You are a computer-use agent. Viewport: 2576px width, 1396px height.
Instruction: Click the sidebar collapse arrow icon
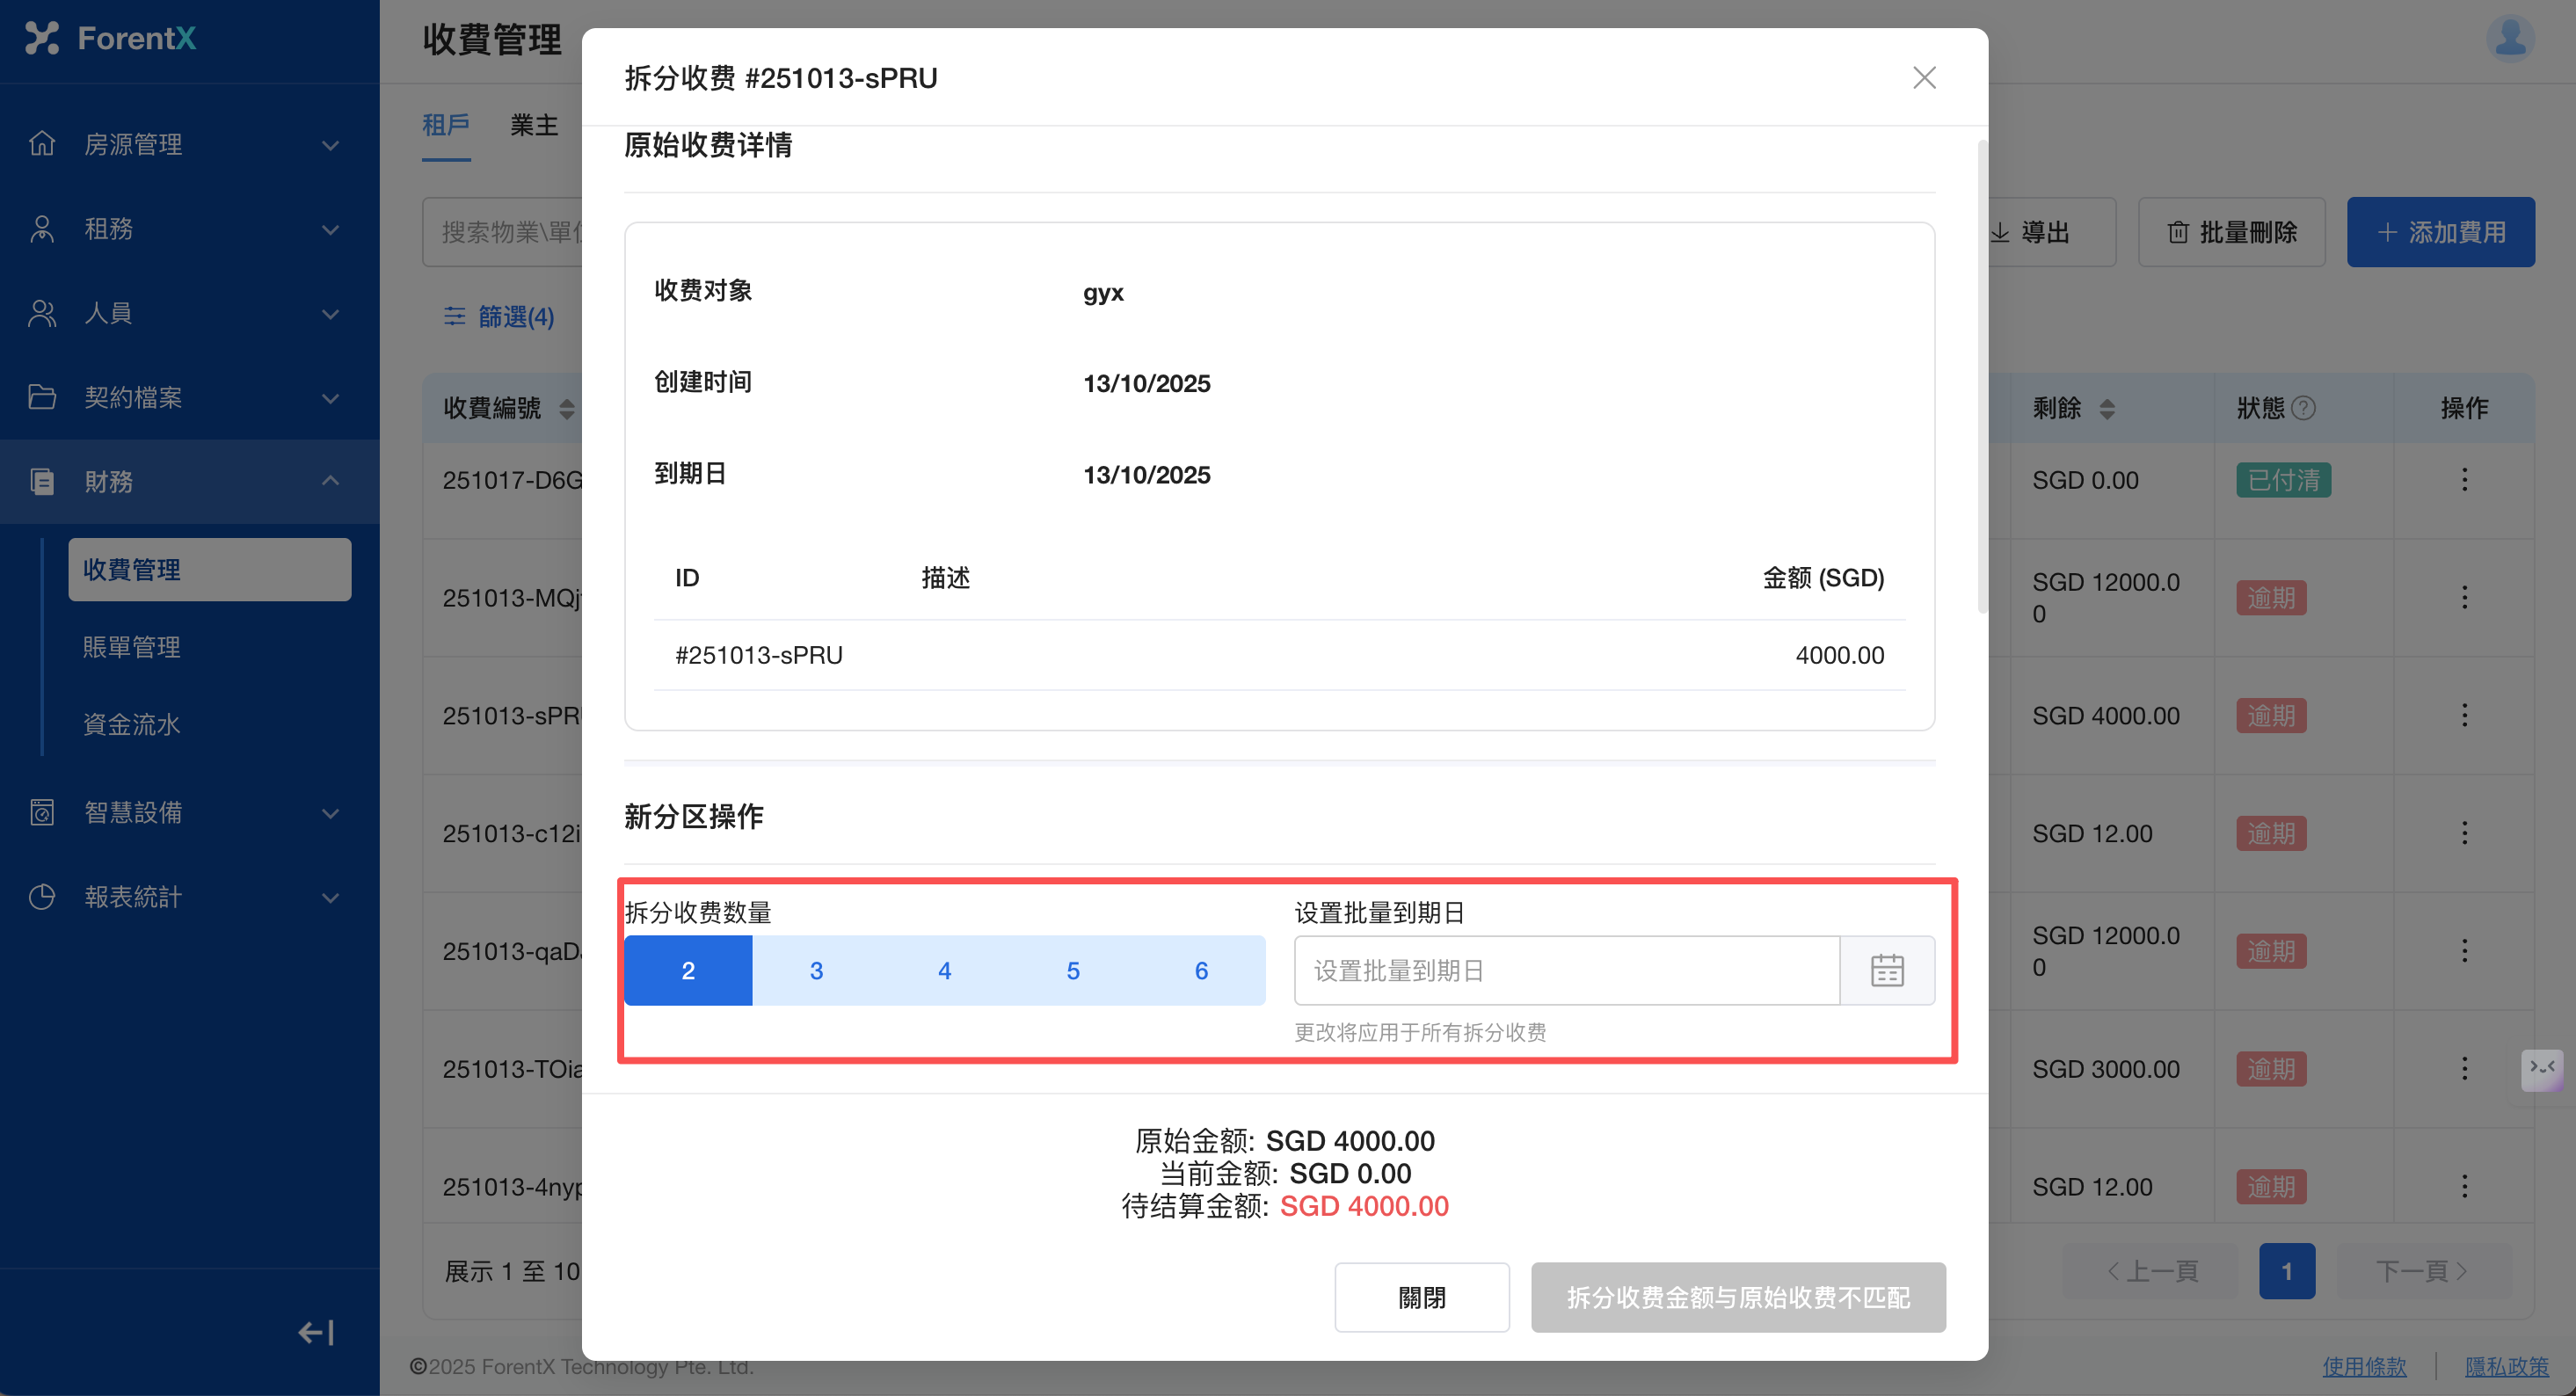pos(316,1332)
